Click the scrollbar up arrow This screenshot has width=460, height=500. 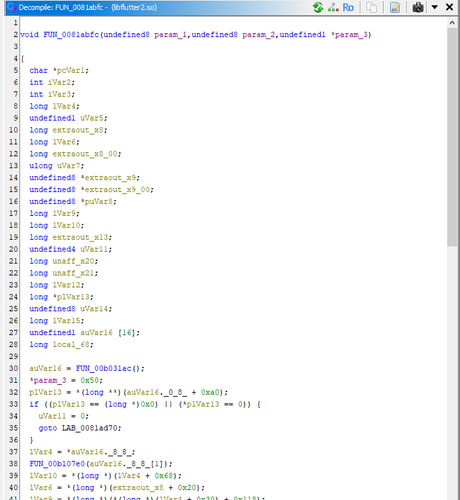click(x=452, y=23)
